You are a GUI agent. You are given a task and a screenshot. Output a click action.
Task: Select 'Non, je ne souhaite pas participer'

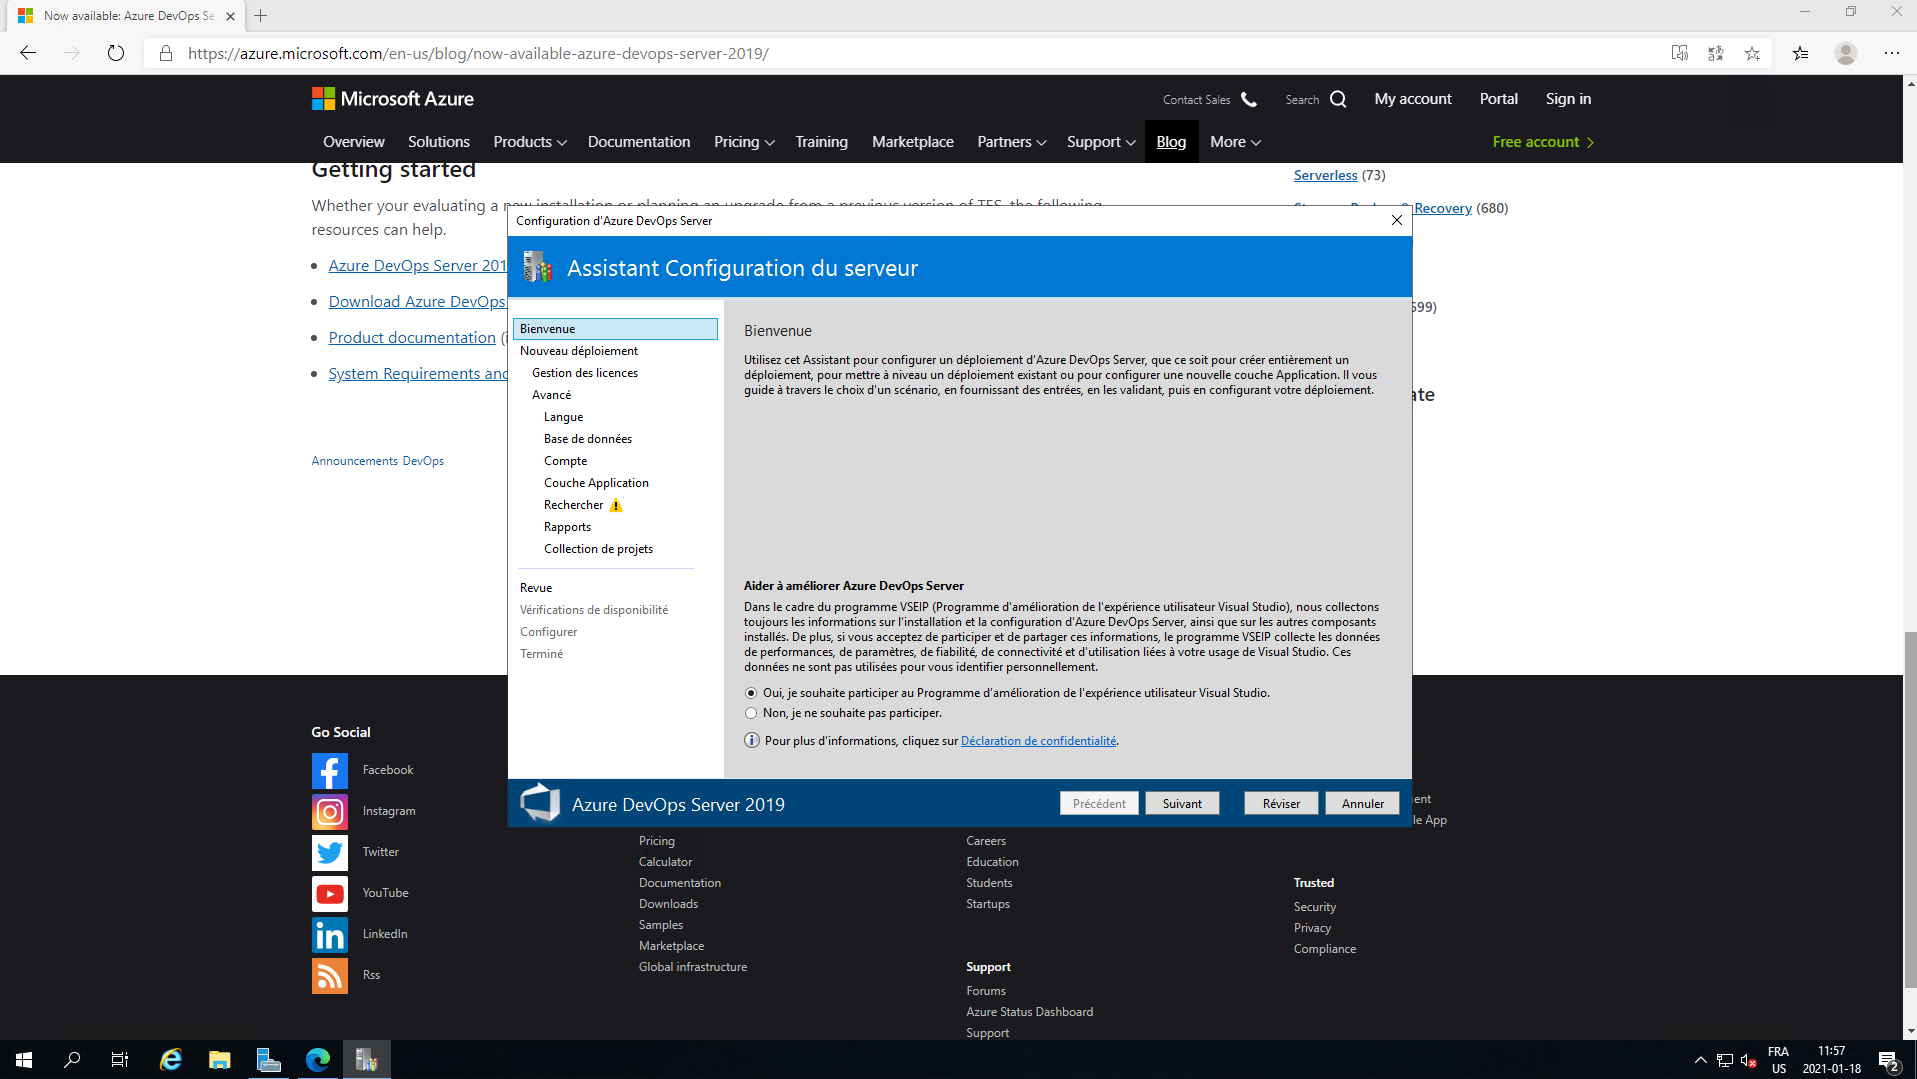(x=751, y=713)
